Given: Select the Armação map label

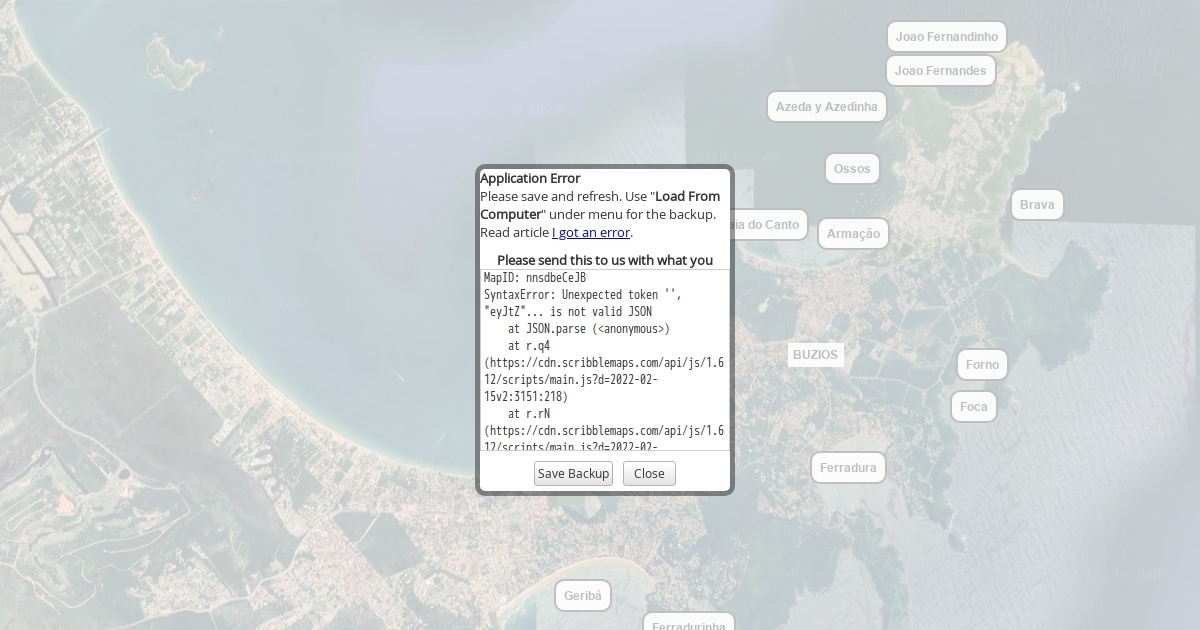Looking at the screenshot, I should pos(853,234).
